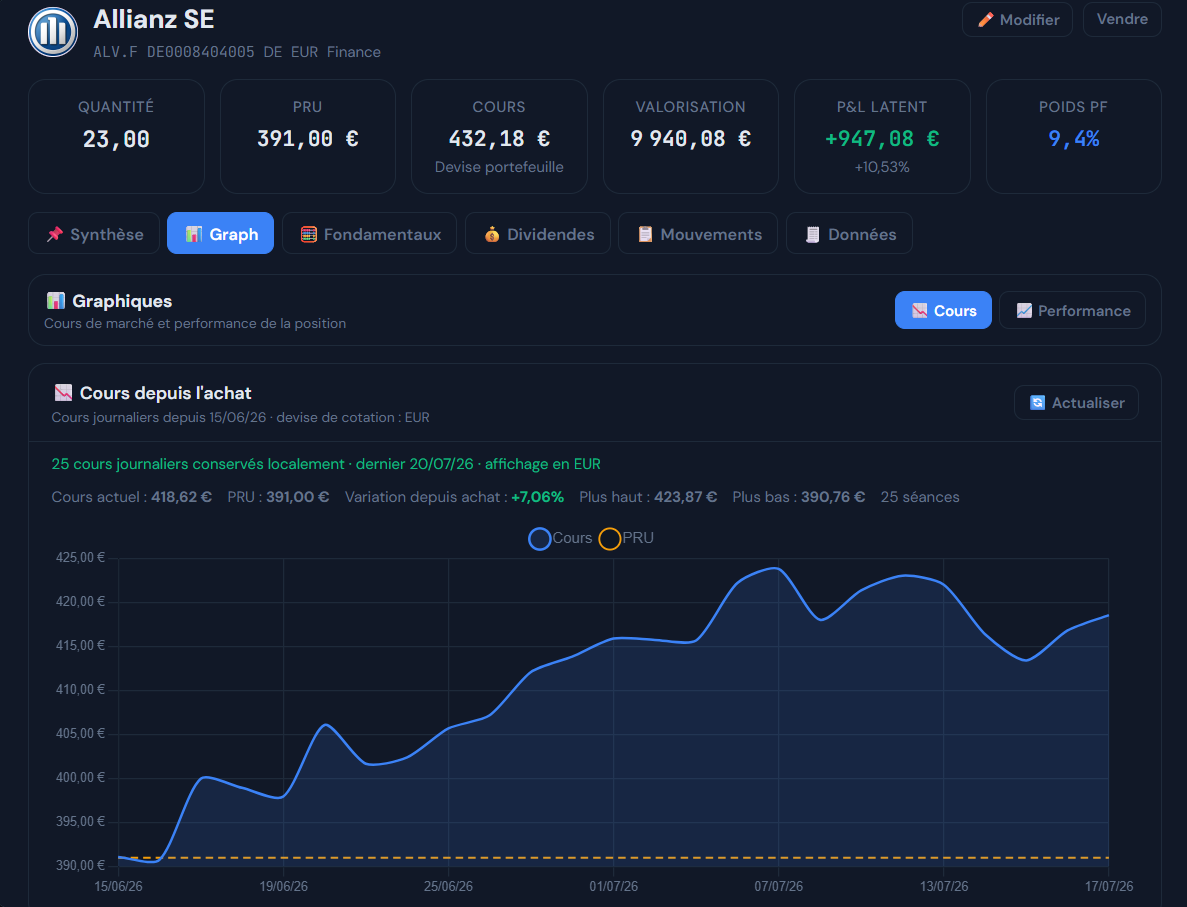The width and height of the screenshot is (1187, 907).
Task: Click the rising chart icon in Performance button
Action: pyautogui.click(x=1024, y=310)
